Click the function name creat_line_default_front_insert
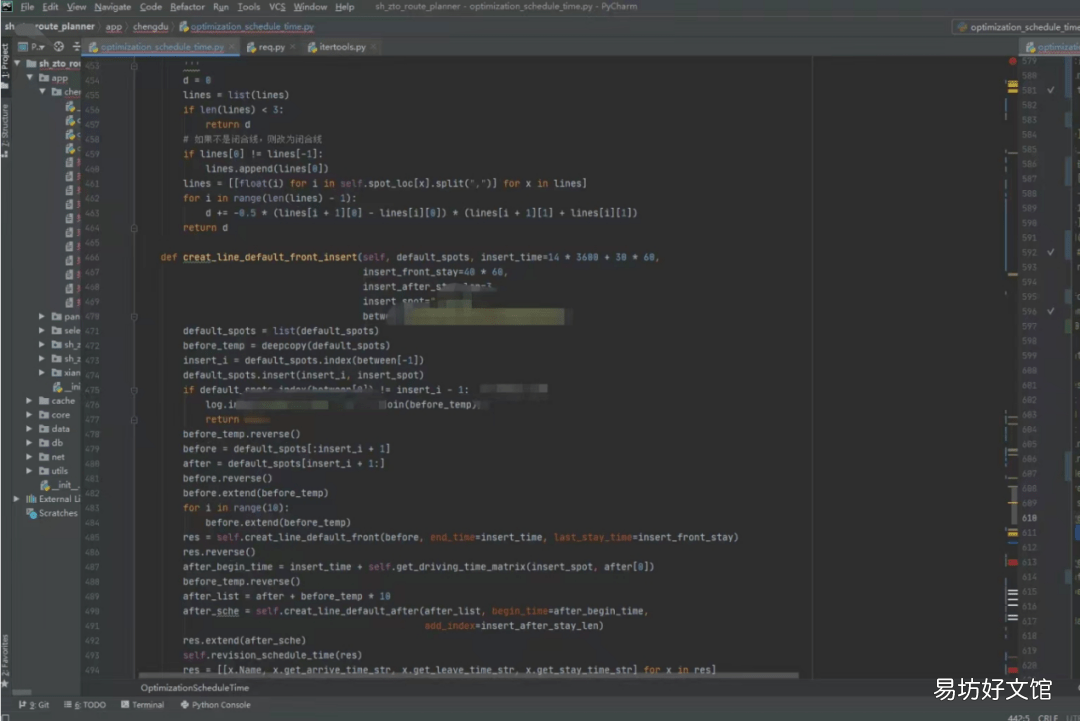This screenshot has height=721, width=1080. (270, 258)
